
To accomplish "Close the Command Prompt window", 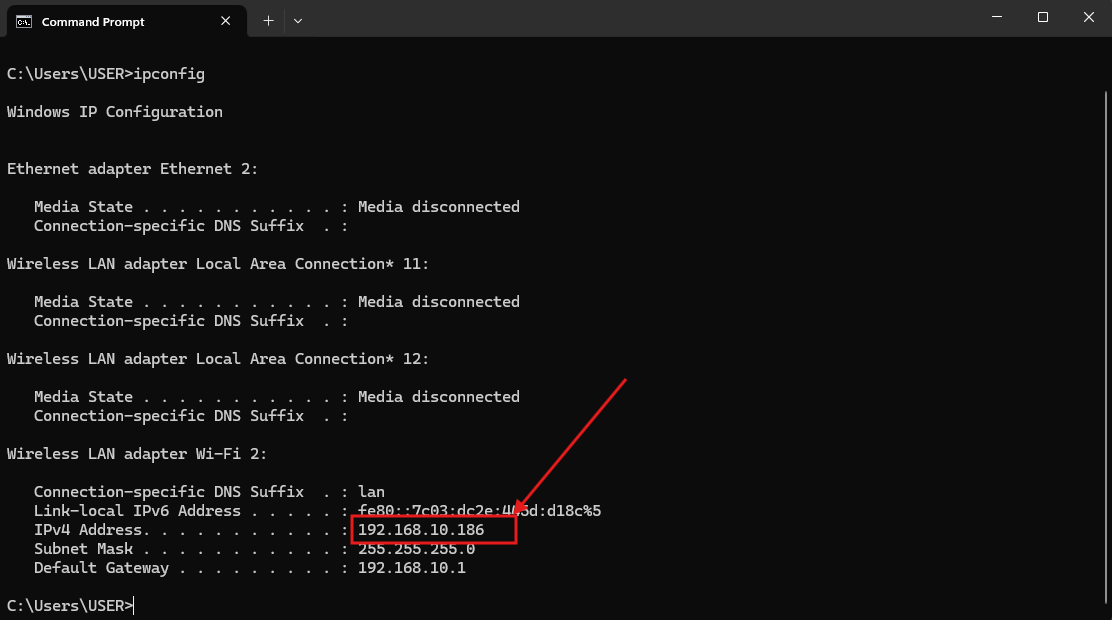I will coord(1089,17).
